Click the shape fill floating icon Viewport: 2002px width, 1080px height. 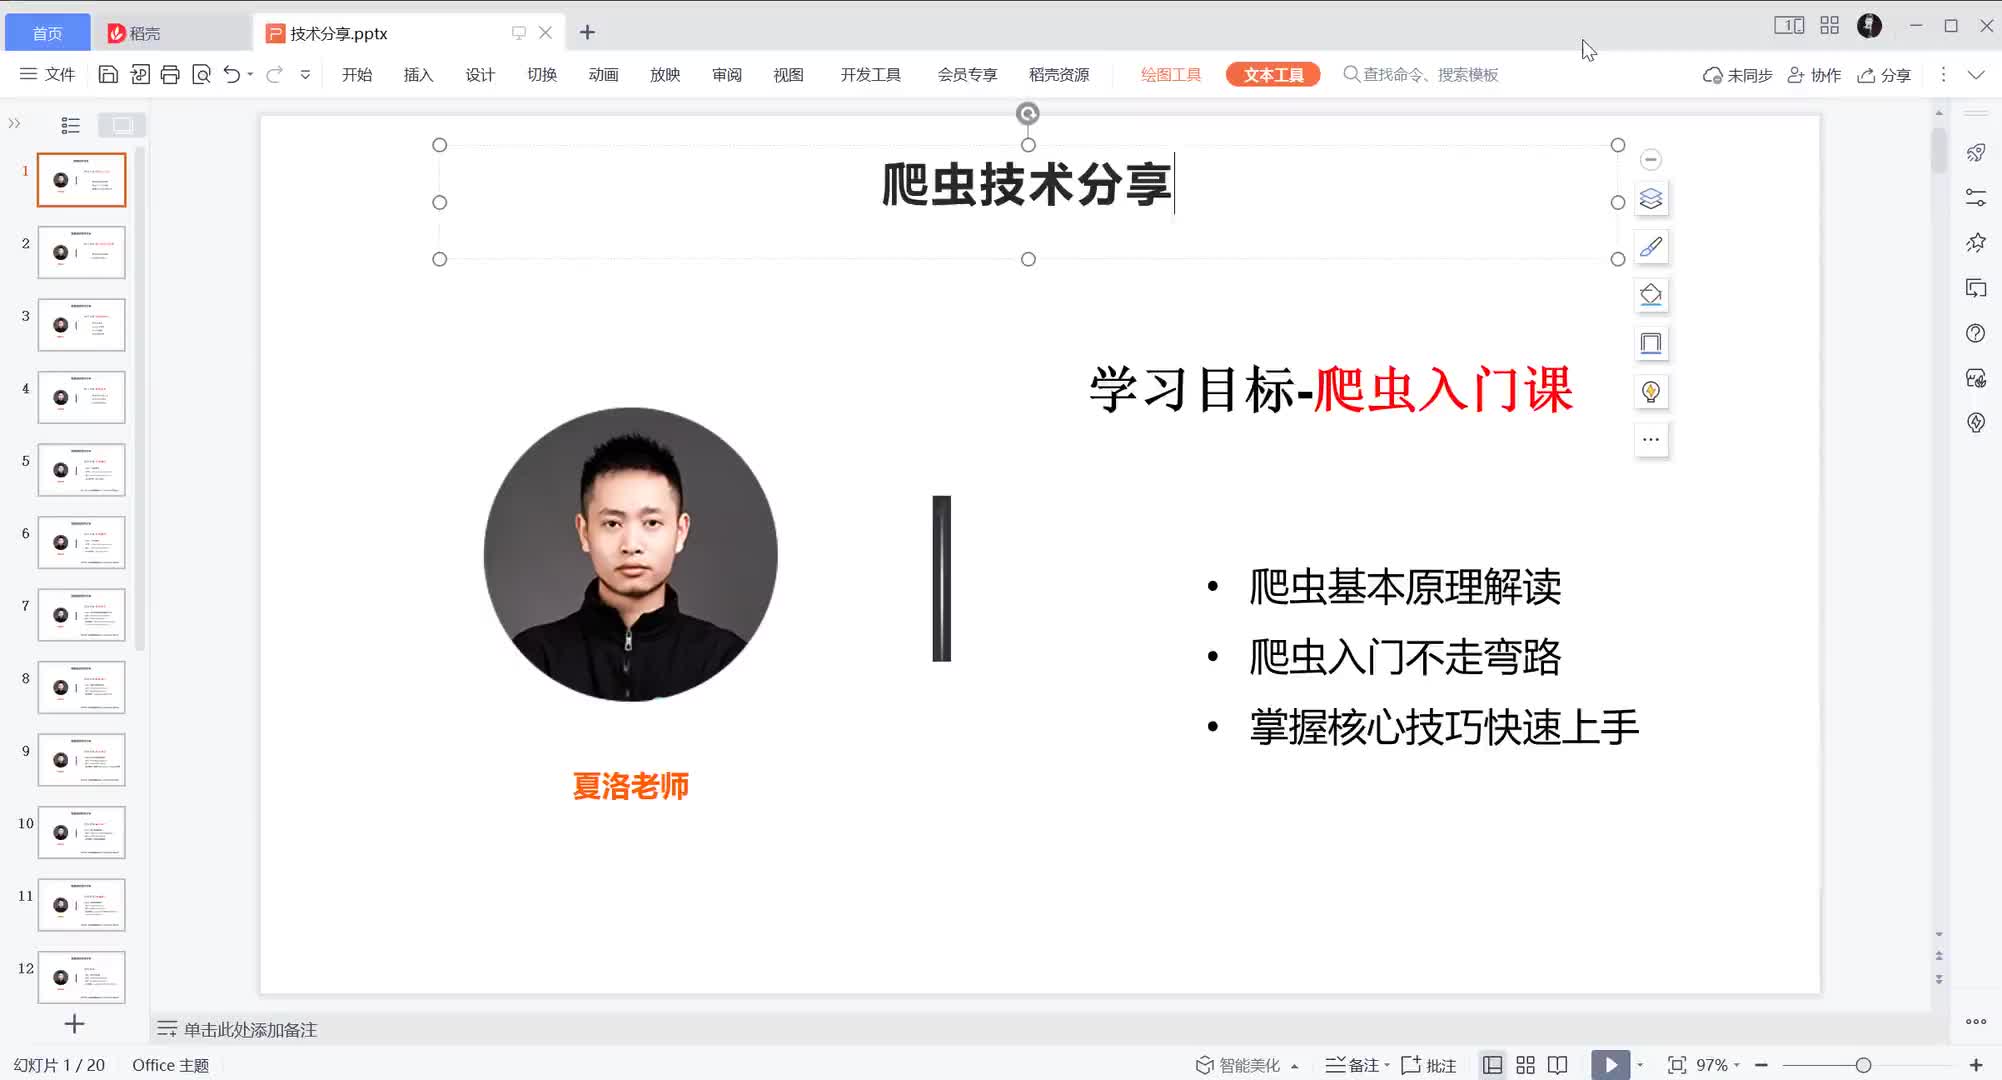[x=1651, y=295]
